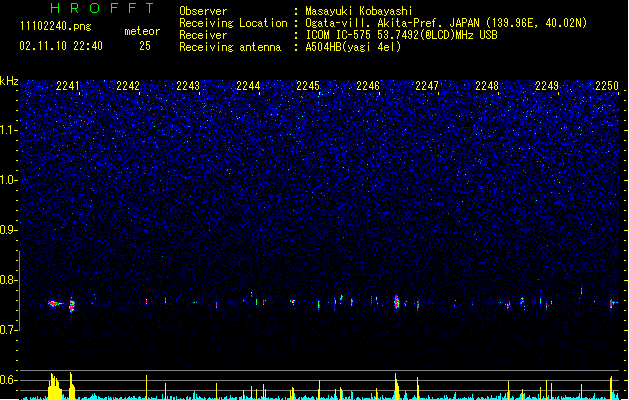Click the Receiving Location label

click(x=233, y=23)
